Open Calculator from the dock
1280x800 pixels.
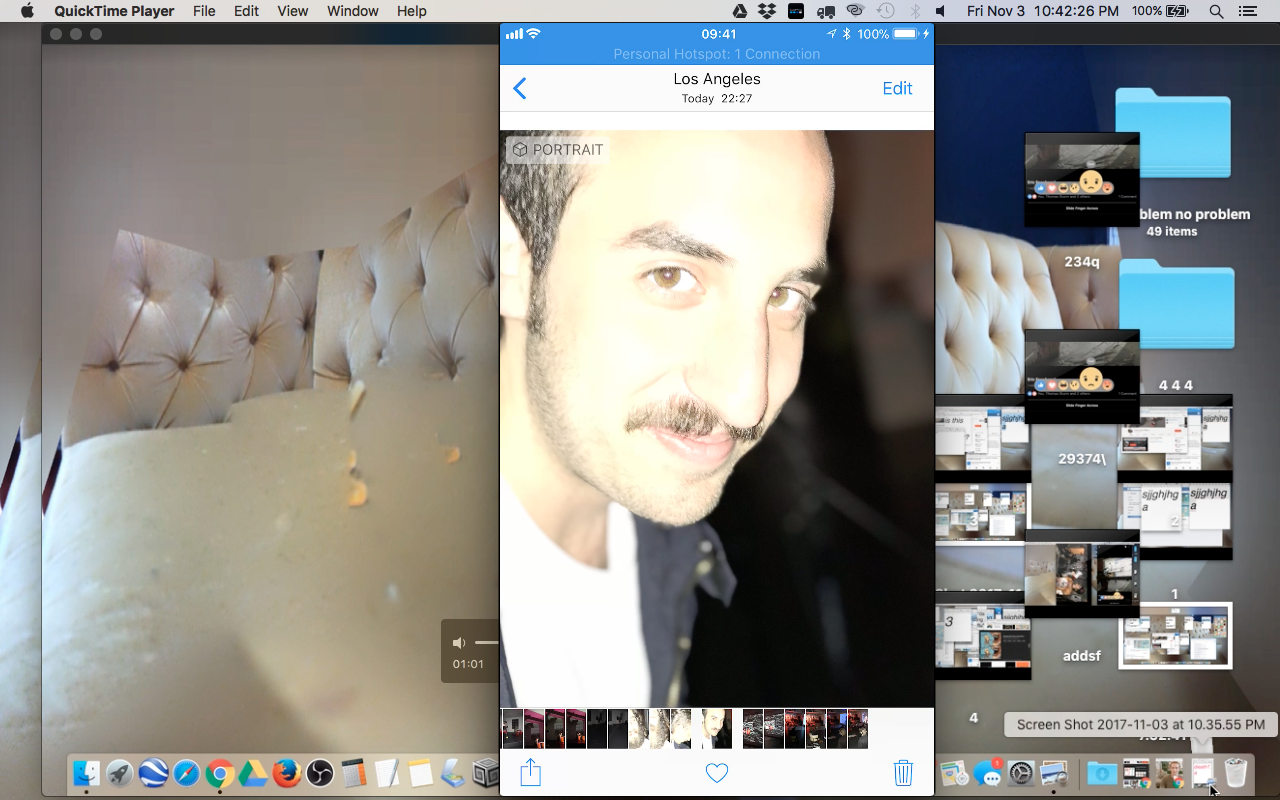pos(354,772)
